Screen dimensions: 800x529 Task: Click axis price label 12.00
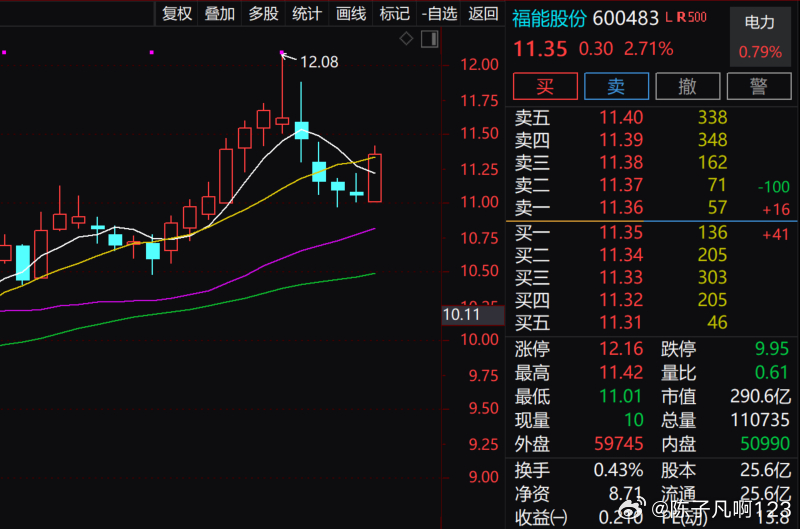coord(479,65)
